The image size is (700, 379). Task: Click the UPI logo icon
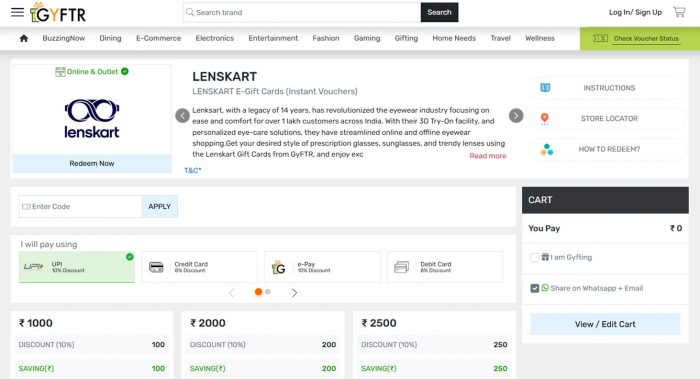click(x=34, y=267)
